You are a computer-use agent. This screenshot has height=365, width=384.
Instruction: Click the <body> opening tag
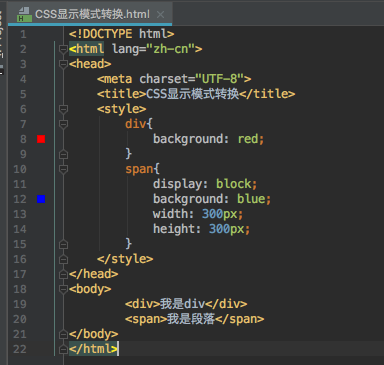90,289
